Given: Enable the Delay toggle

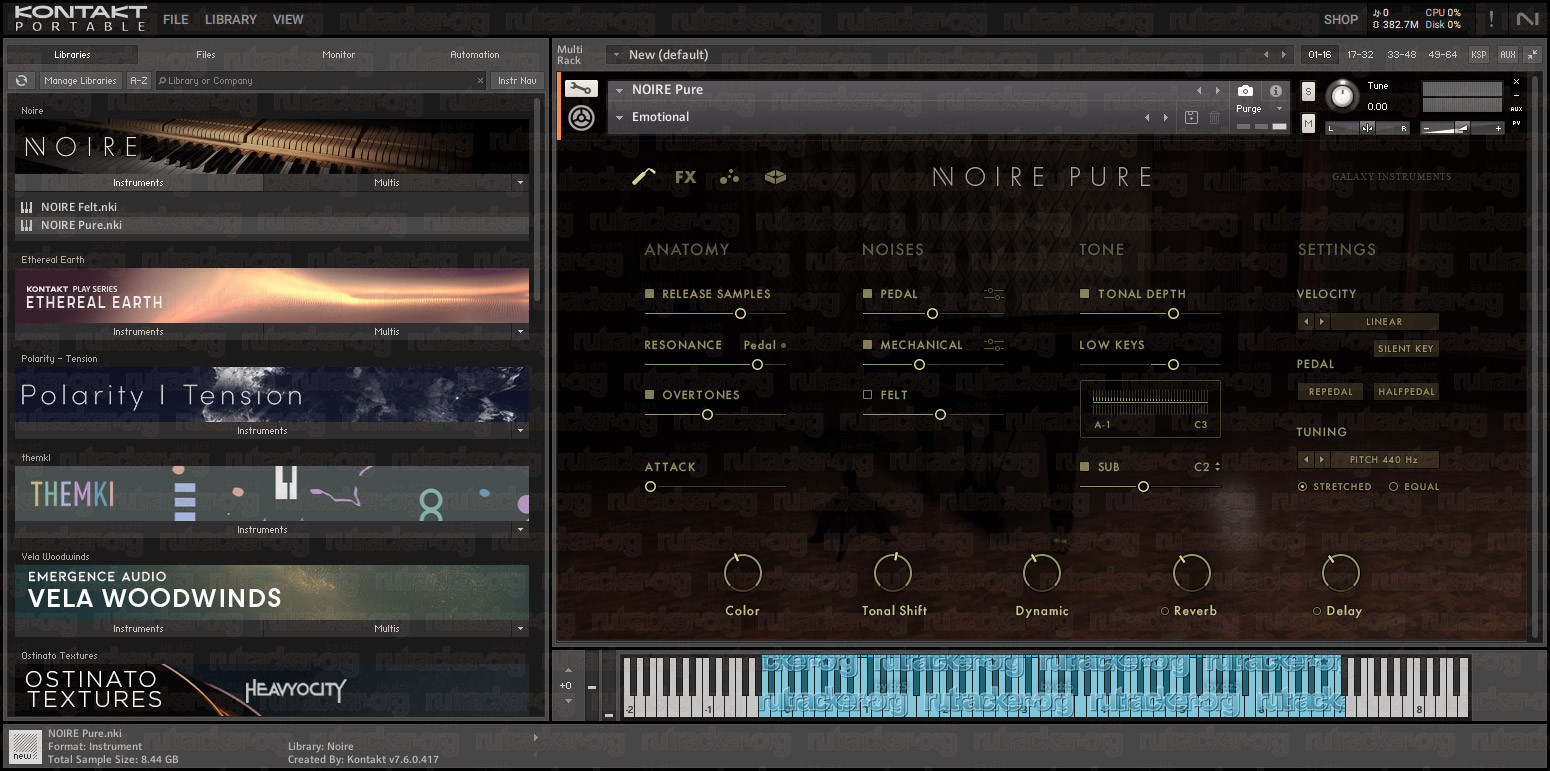Looking at the screenshot, I should (x=1317, y=611).
